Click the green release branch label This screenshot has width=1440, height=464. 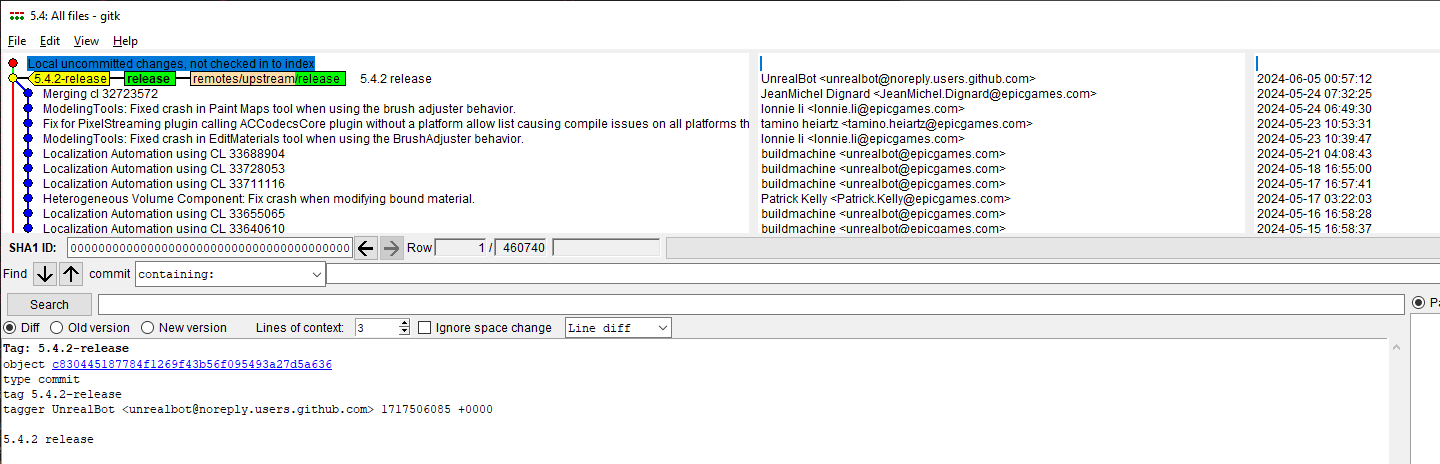pos(148,79)
